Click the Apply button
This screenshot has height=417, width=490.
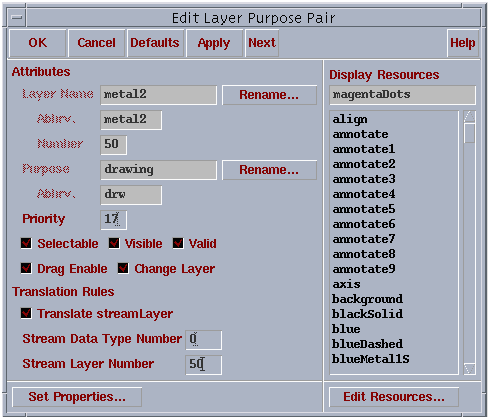coord(214,43)
